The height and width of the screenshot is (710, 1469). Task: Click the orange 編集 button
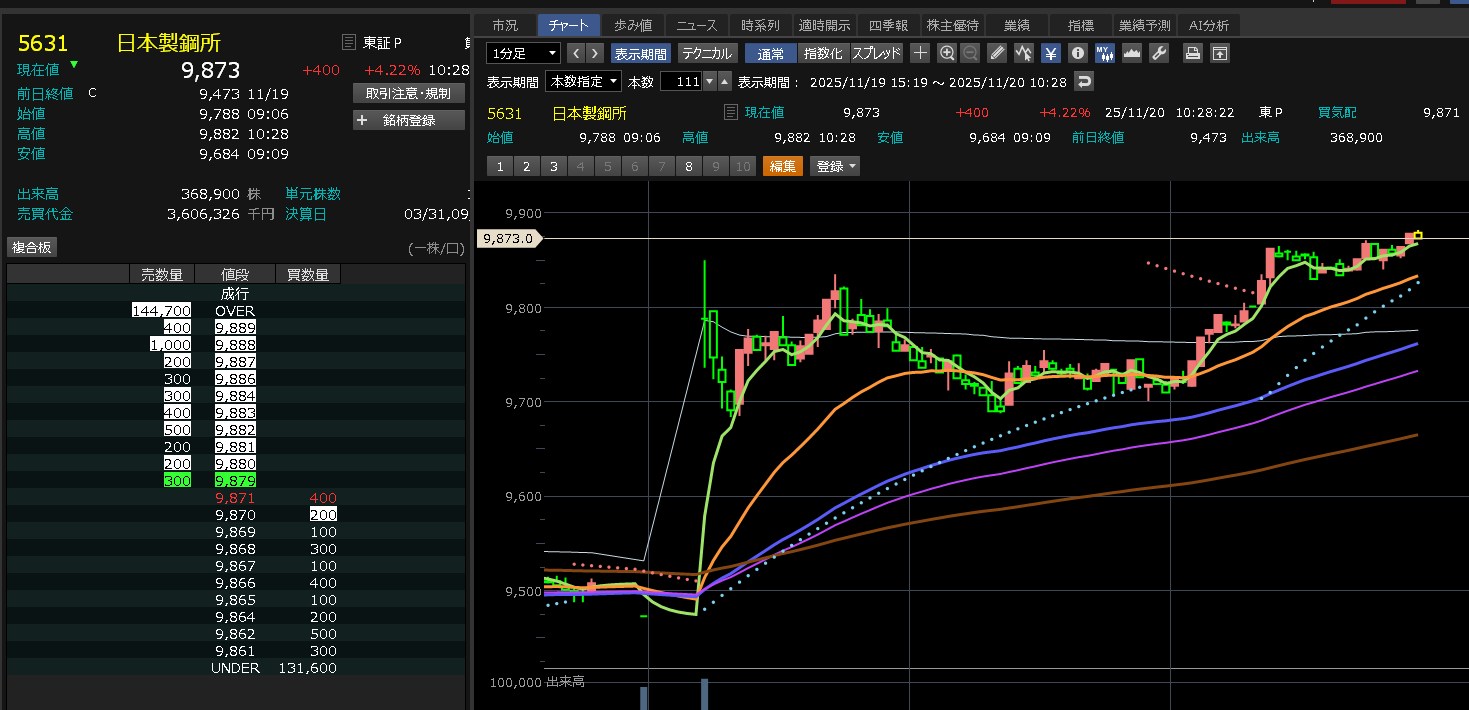(x=783, y=166)
